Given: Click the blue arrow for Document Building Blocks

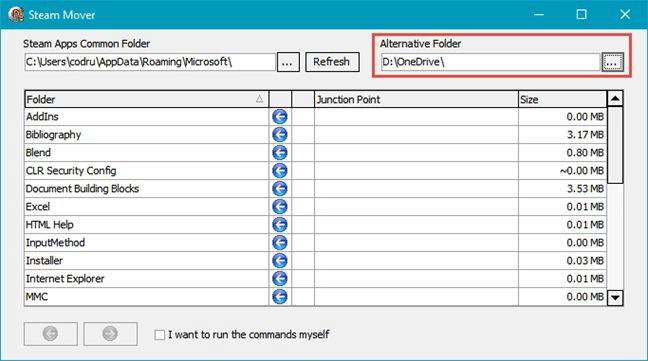Looking at the screenshot, I should pyautogui.click(x=280, y=189).
